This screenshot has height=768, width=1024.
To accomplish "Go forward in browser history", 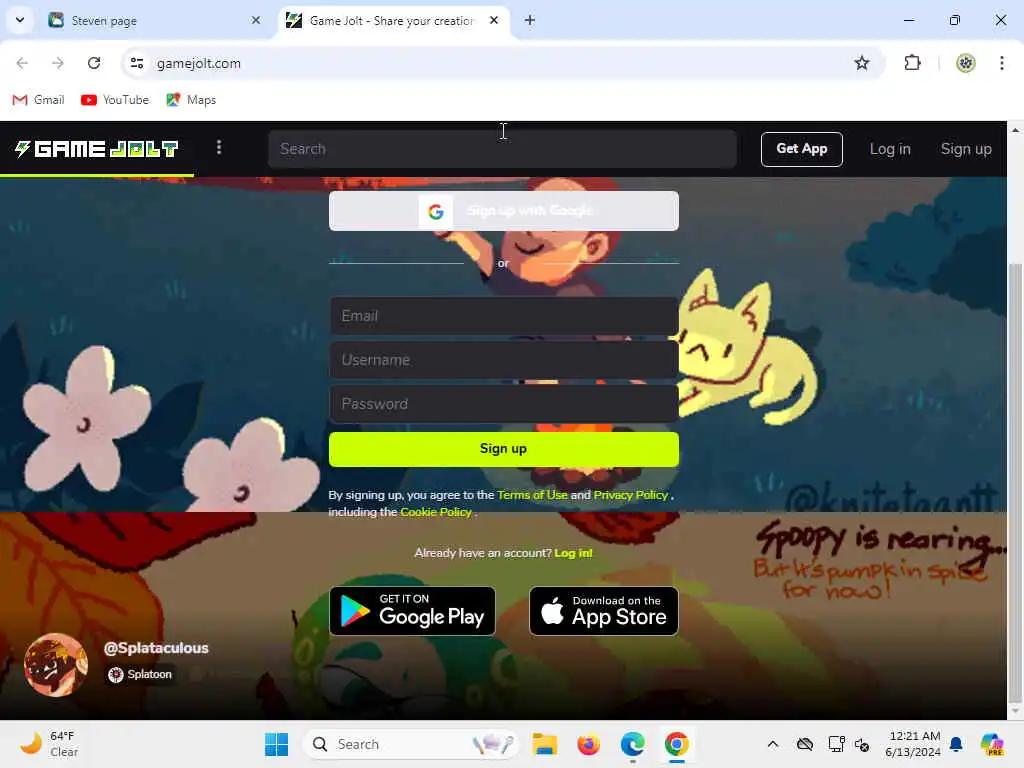I will [57, 63].
